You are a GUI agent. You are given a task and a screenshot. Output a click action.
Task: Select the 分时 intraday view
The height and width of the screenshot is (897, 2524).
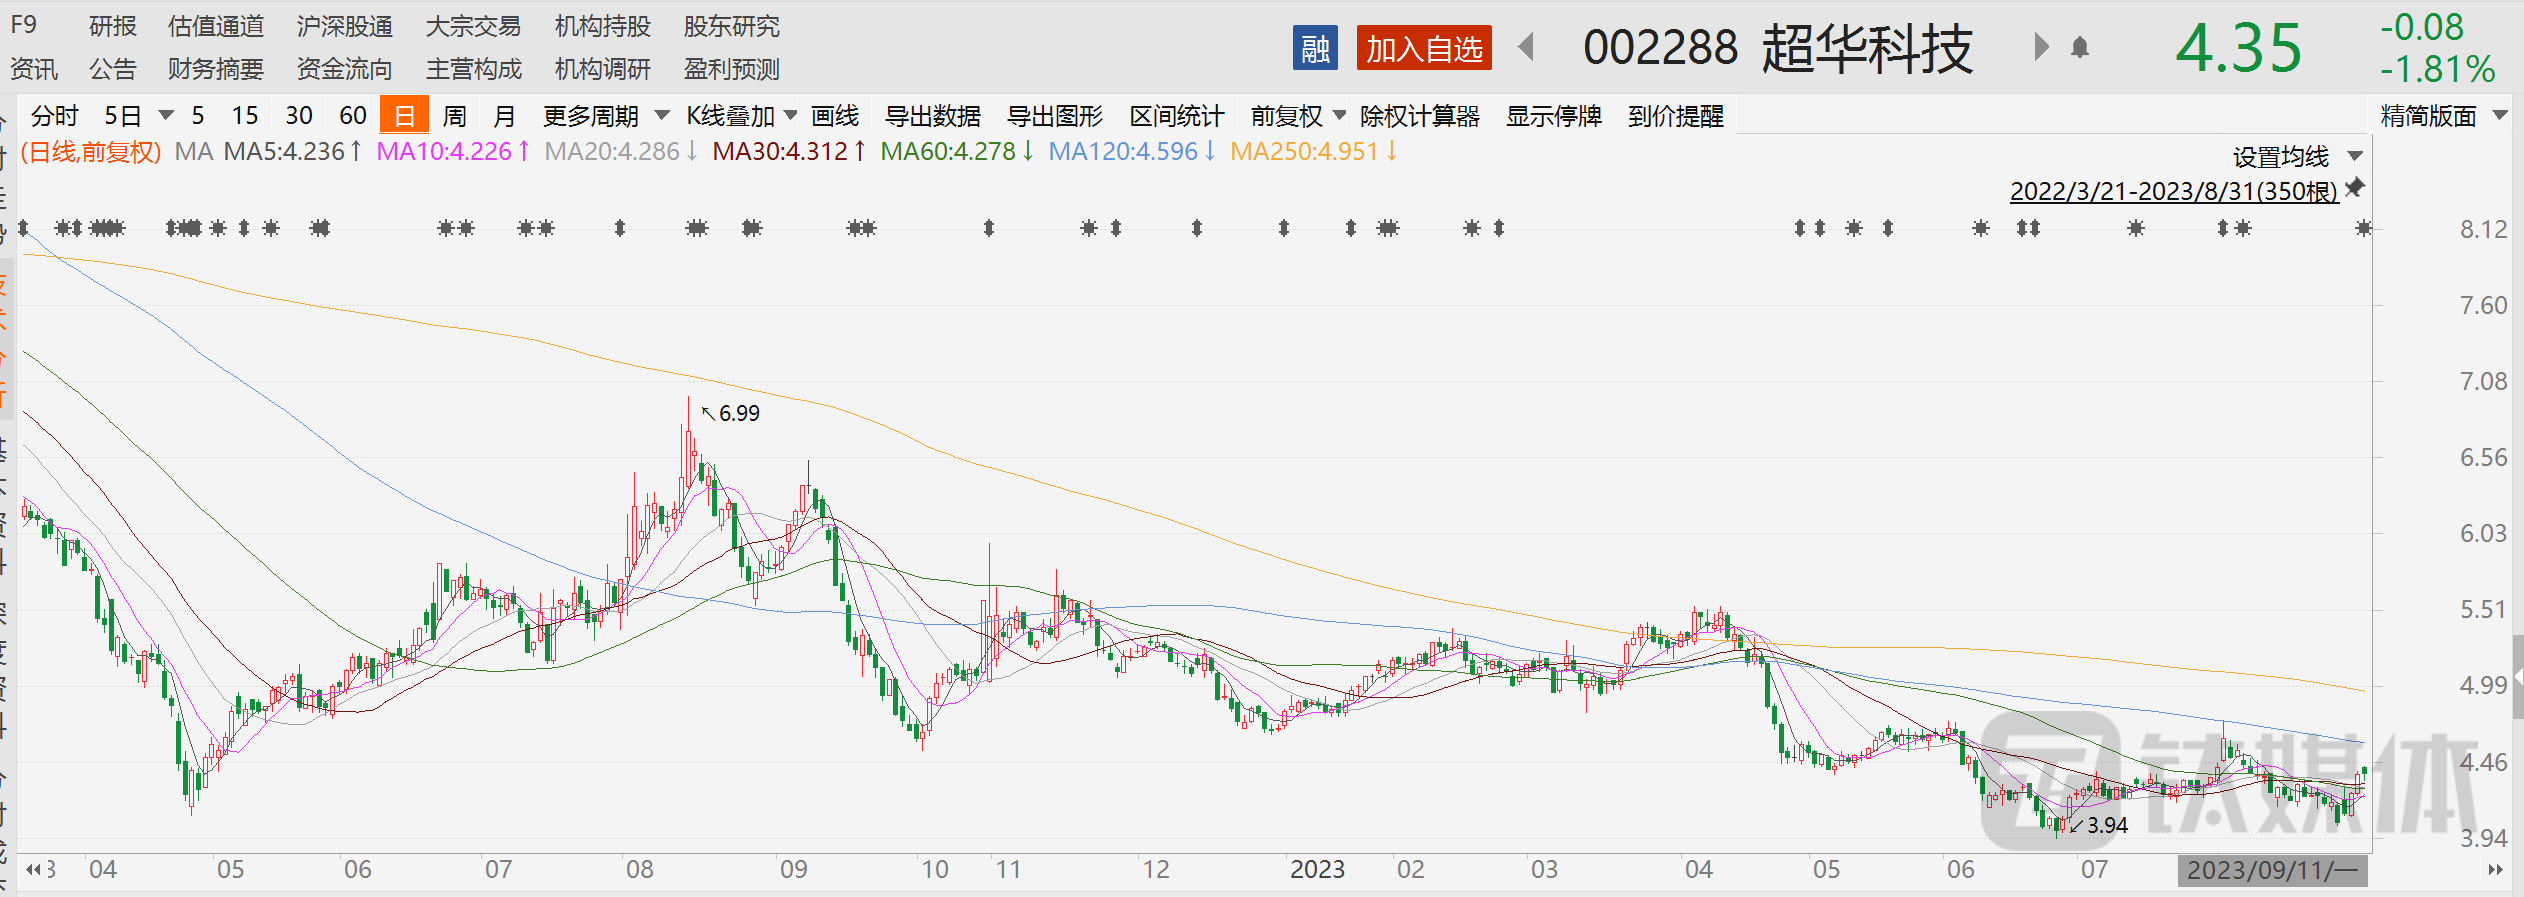pos(54,116)
